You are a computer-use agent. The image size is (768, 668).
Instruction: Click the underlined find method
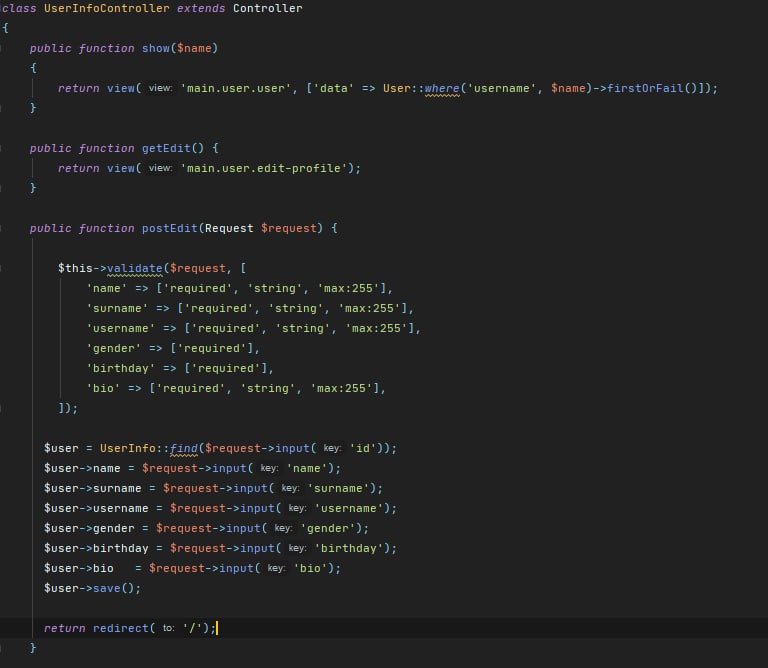(184, 449)
